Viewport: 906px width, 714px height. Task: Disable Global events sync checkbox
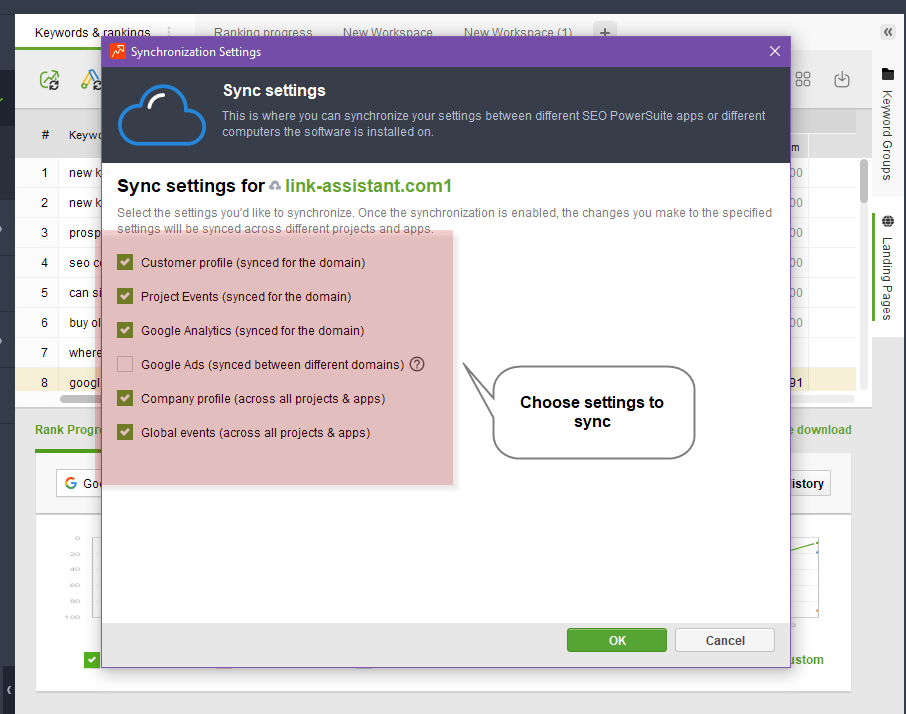coord(125,432)
